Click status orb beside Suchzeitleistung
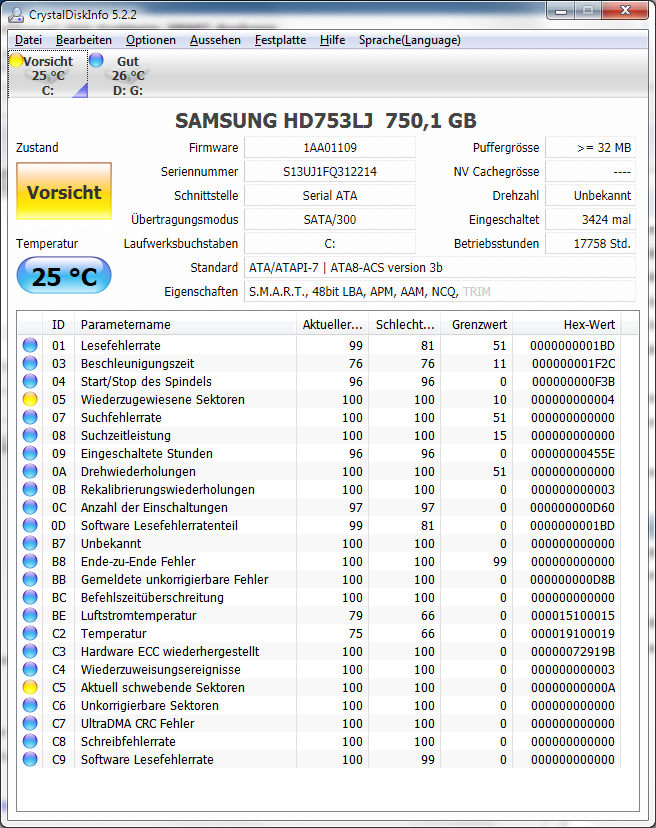This screenshot has height=828, width=656. coord(30,435)
